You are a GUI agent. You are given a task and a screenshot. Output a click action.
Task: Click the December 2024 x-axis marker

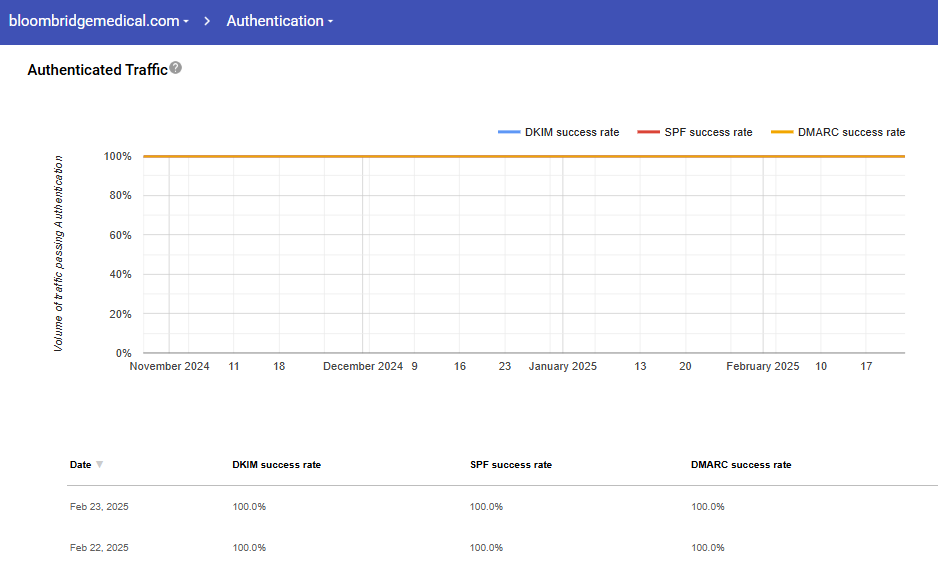[363, 367]
